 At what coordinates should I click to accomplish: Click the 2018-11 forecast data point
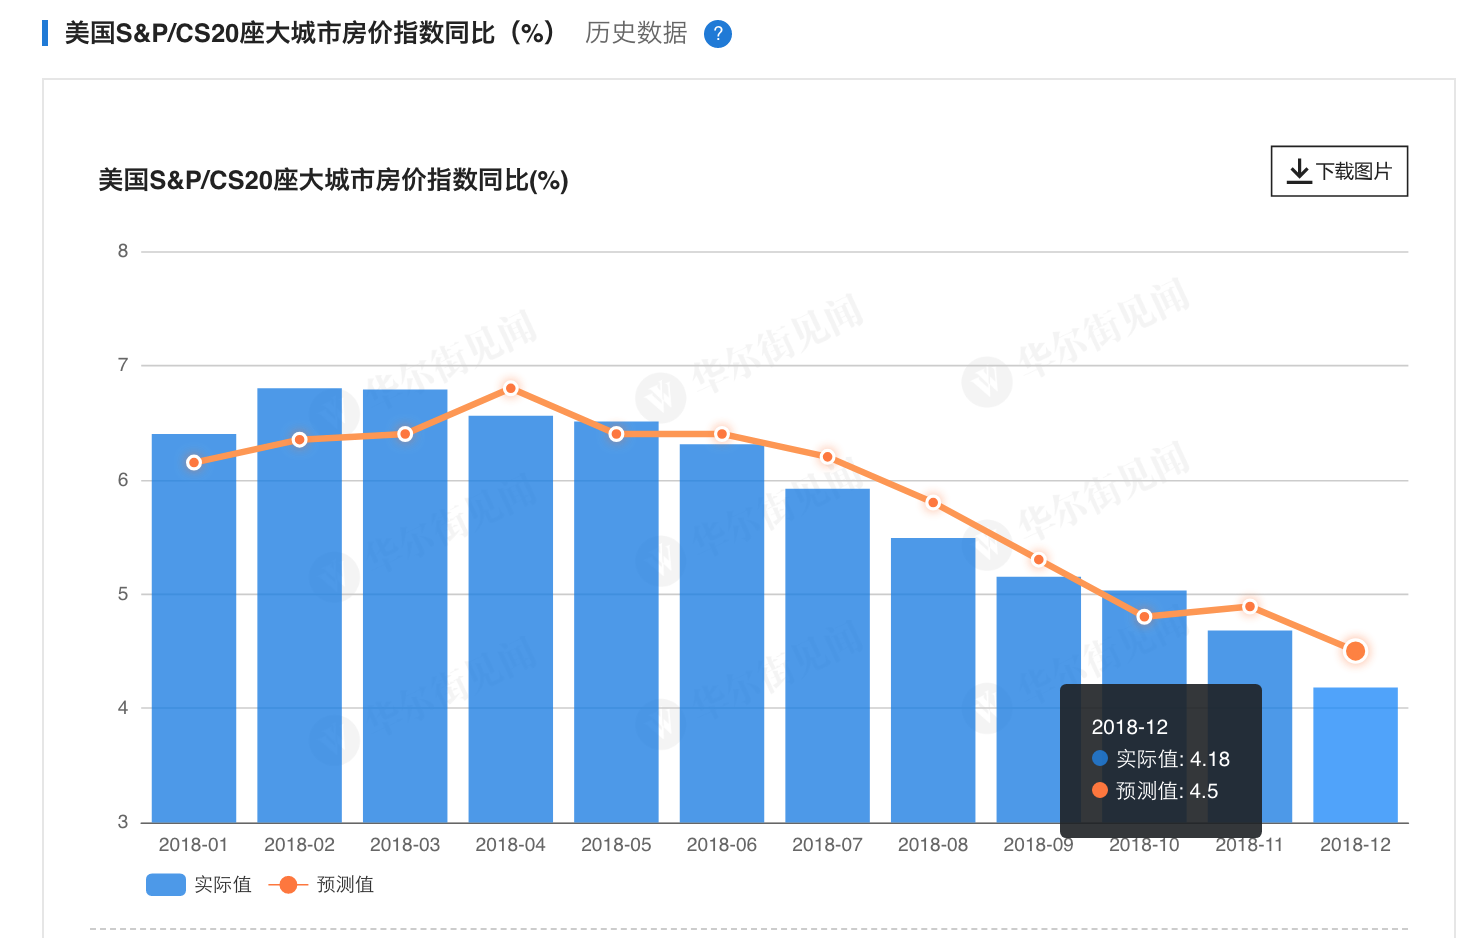[x=1250, y=607]
